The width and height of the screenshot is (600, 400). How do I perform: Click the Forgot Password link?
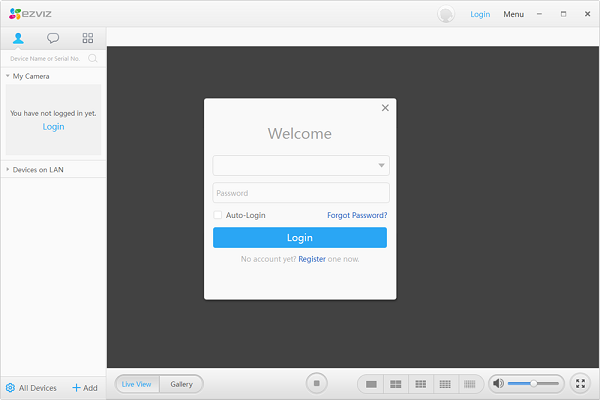(x=357, y=215)
